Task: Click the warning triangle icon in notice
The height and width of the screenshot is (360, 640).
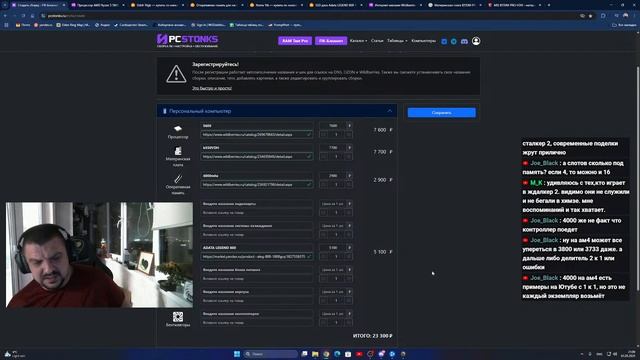Action: coord(176,74)
